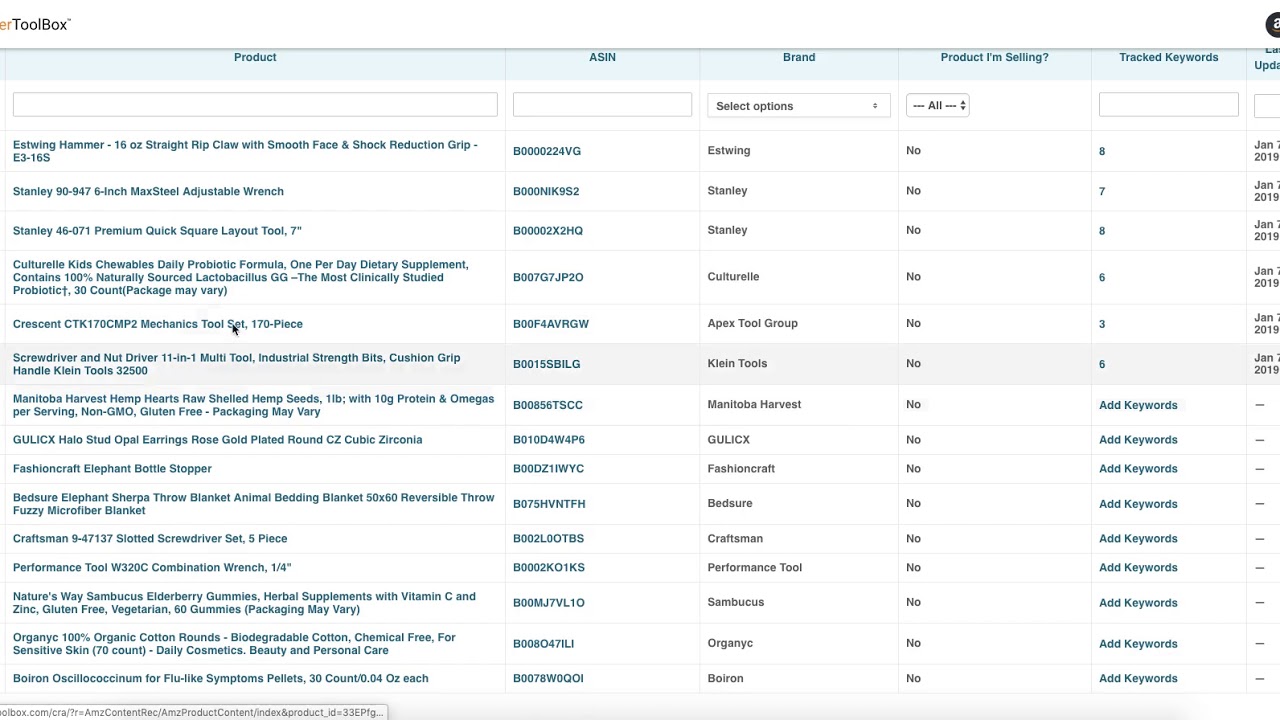Click ASIN B075HVNTFH
The height and width of the screenshot is (720, 1280).
pyautogui.click(x=549, y=504)
